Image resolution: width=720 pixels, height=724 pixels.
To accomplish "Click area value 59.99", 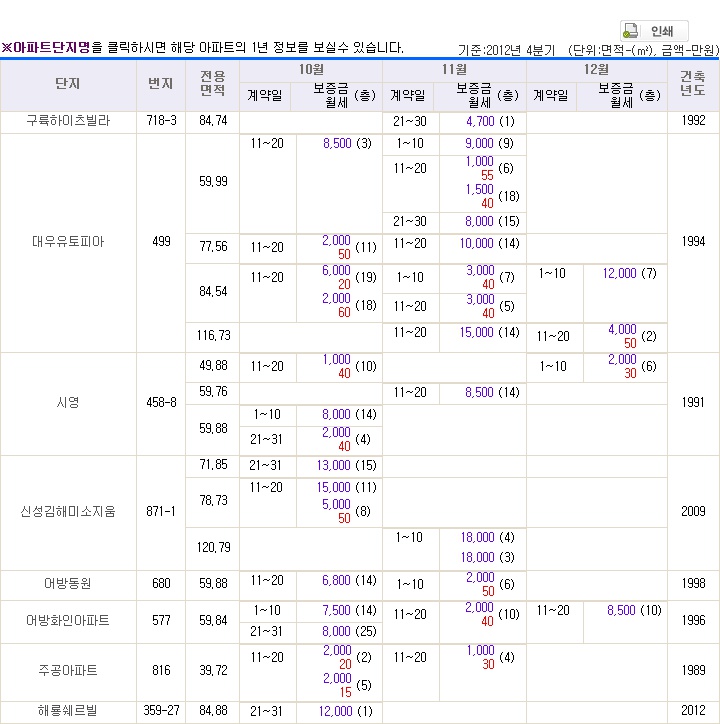I will click(x=213, y=181).
